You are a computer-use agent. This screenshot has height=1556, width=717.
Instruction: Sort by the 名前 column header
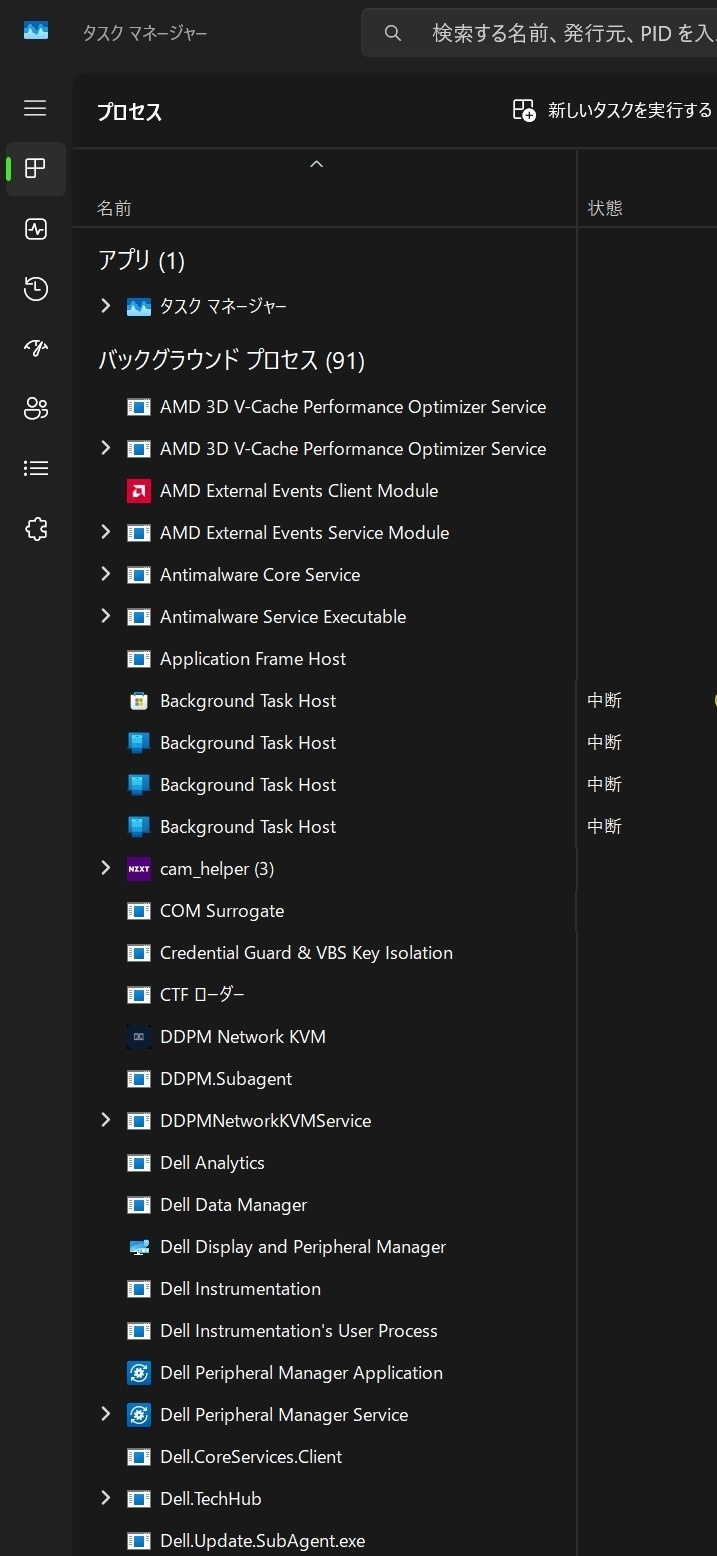pyautogui.click(x=114, y=208)
